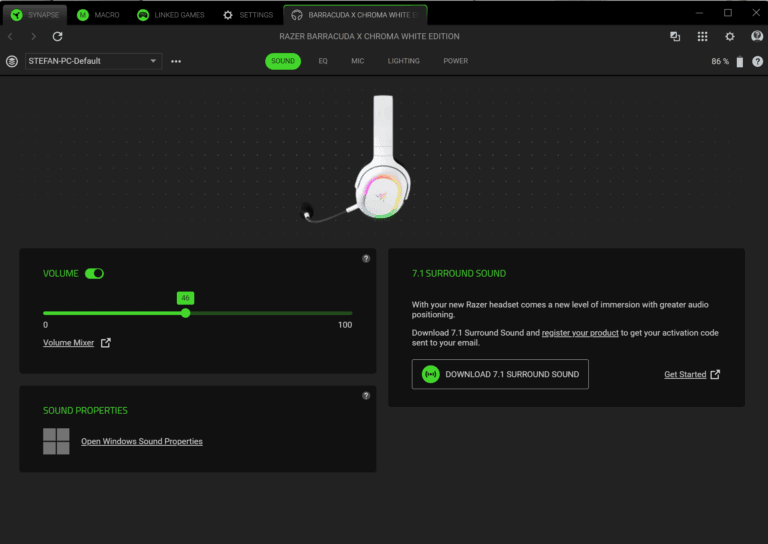Click the overlapping windows icon in header
This screenshot has height=544, width=768.
(675, 36)
